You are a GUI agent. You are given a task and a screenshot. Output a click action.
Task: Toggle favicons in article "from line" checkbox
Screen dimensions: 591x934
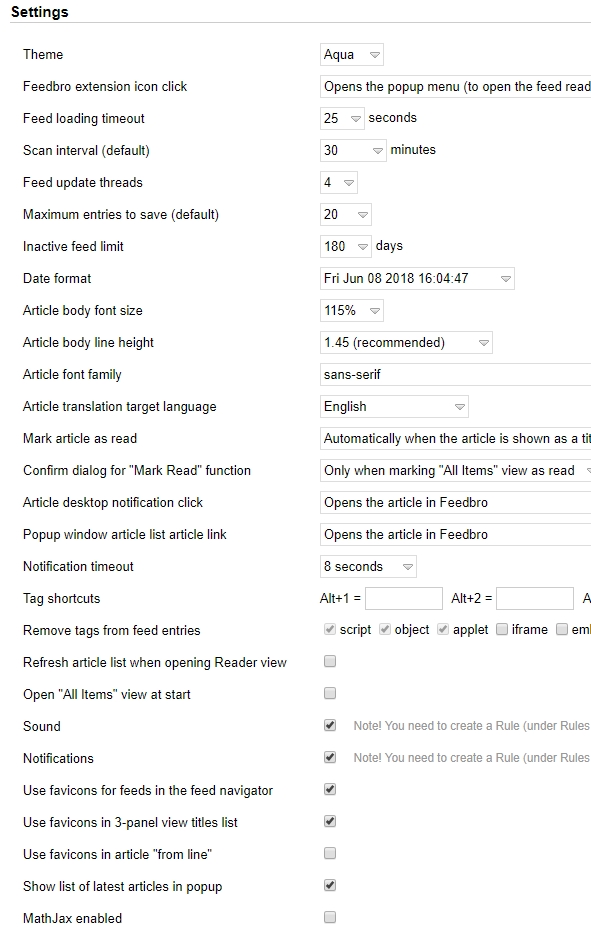coord(330,854)
